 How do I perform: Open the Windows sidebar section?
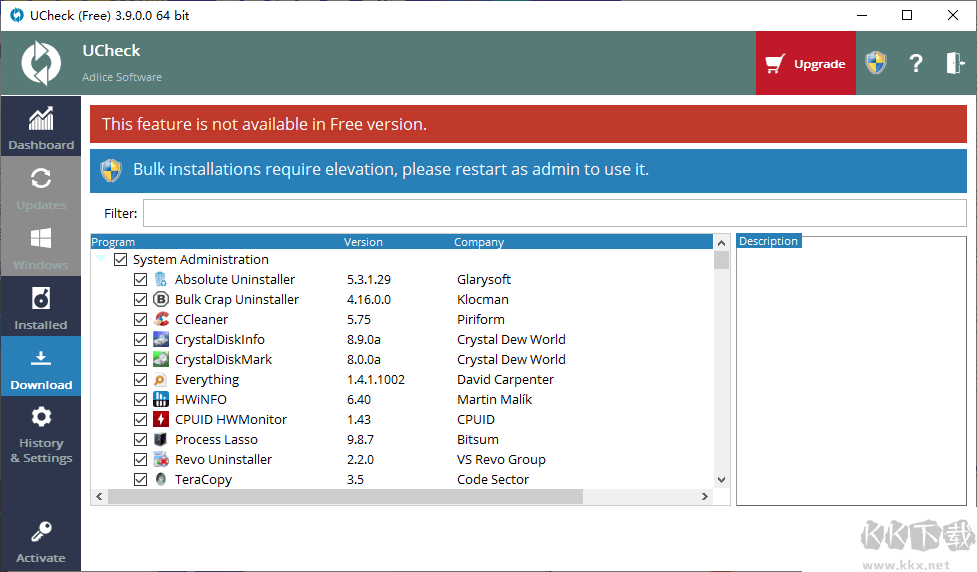pos(41,246)
